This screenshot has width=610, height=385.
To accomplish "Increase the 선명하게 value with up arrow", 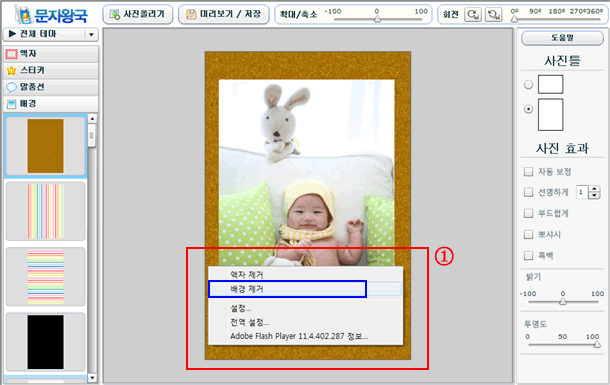I will click(x=594, y=189).
